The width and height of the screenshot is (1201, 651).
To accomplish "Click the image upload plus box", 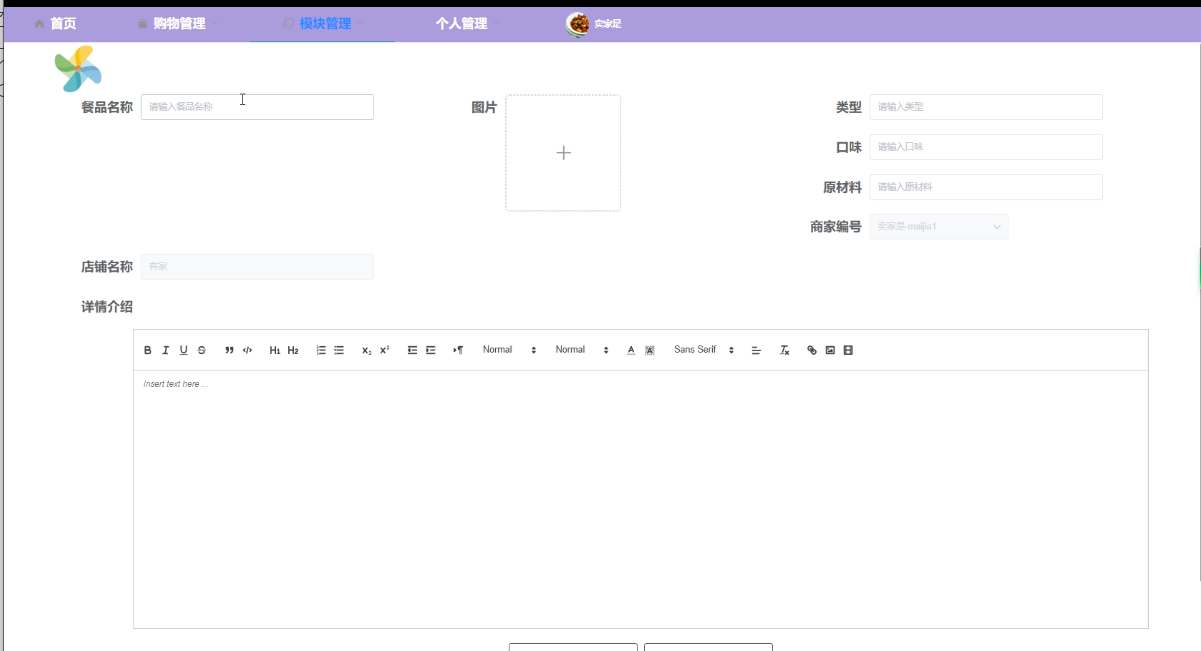I will (563, 153).
